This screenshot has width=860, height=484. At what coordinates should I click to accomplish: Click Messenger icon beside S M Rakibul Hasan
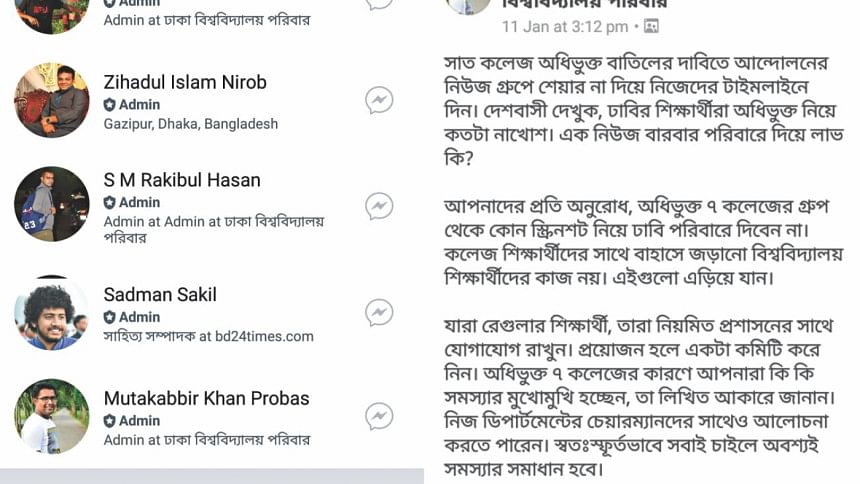[x=378, y=206]
